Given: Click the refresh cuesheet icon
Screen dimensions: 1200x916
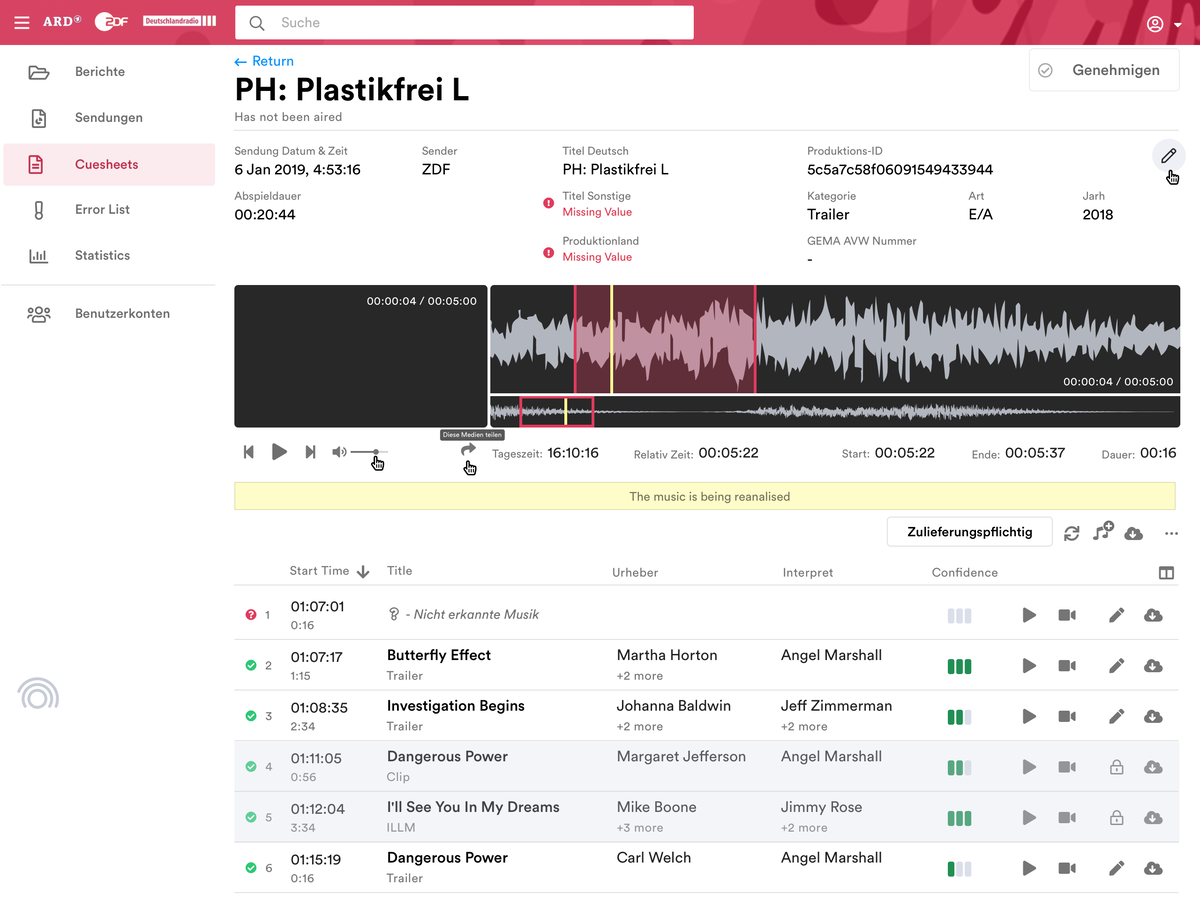Looking at the screenshot, I should point(1071,532).
